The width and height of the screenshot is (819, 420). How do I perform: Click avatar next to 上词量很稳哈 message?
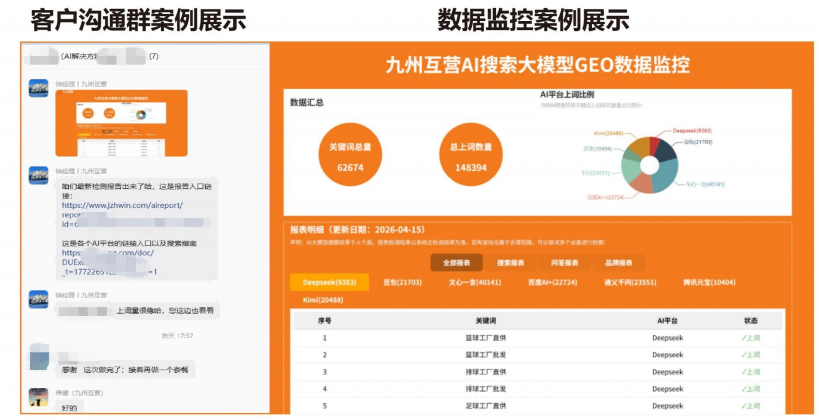[x=39, y=299]
